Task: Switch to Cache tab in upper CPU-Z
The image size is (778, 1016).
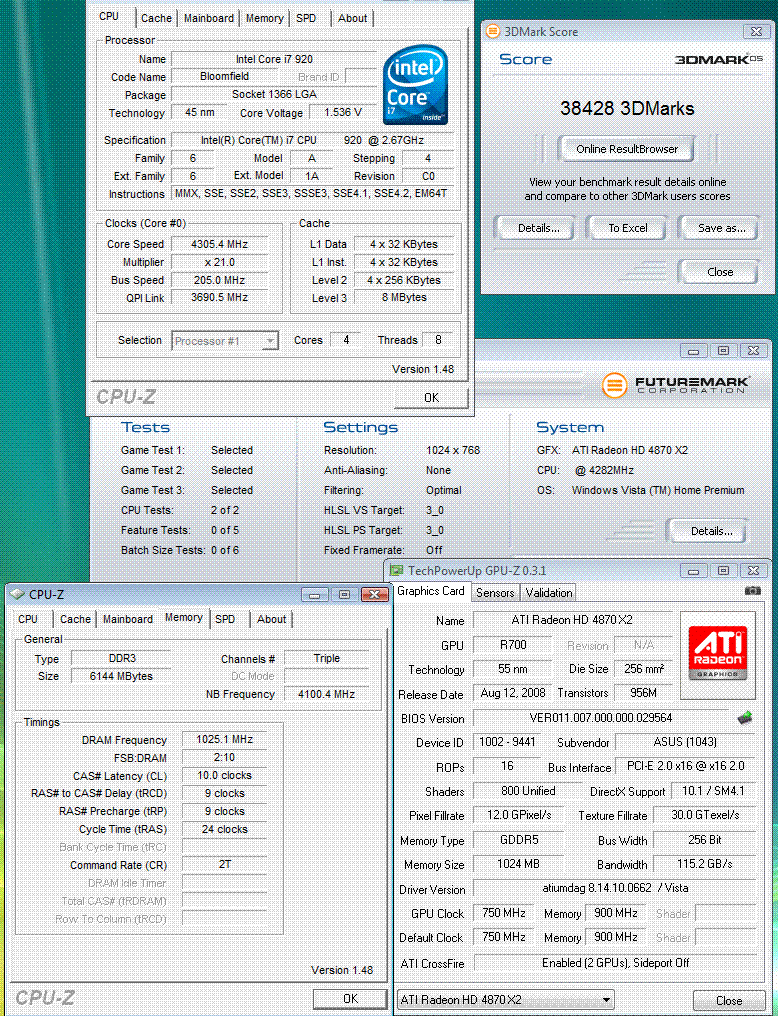Action: pyautogui.click(x=156, y=18)
